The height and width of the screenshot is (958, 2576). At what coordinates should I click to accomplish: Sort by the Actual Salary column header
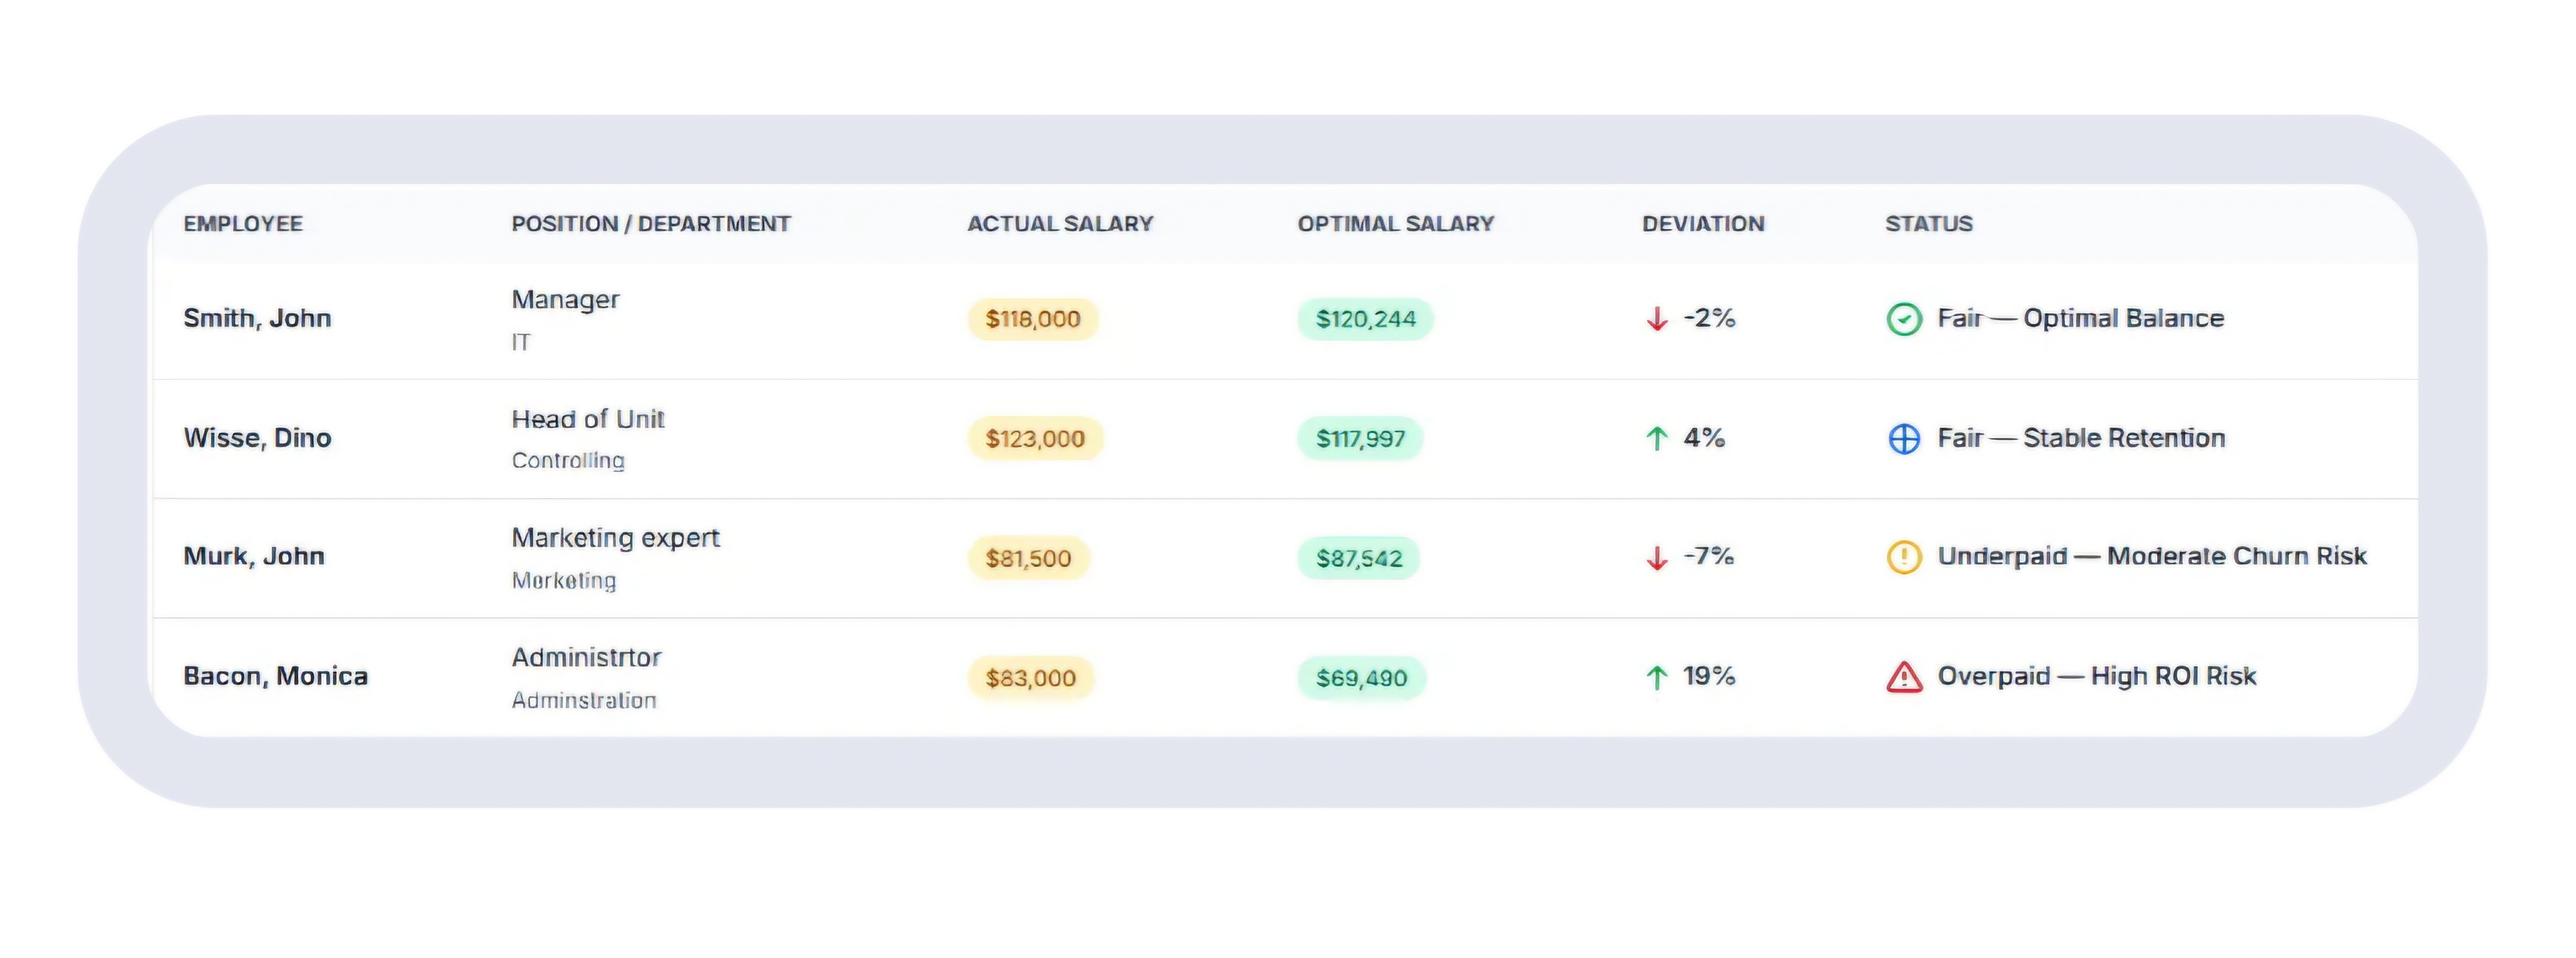(1060, 224)
